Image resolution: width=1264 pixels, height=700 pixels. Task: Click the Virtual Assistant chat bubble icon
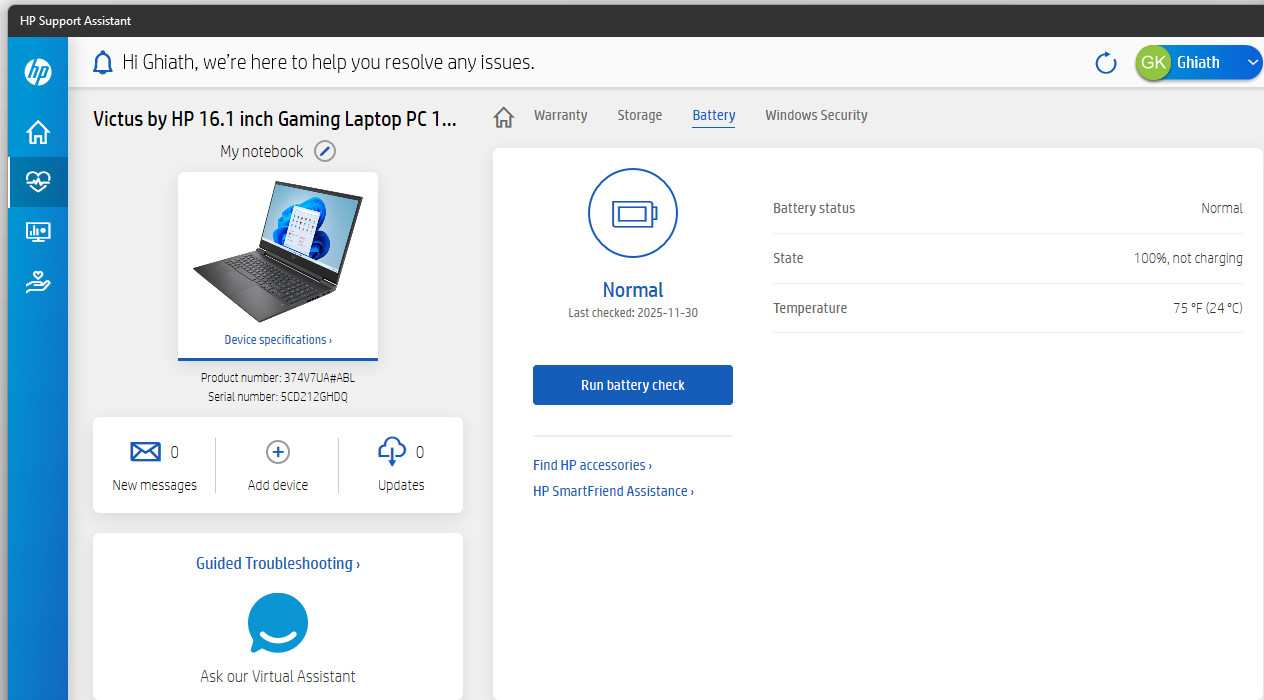278,623
